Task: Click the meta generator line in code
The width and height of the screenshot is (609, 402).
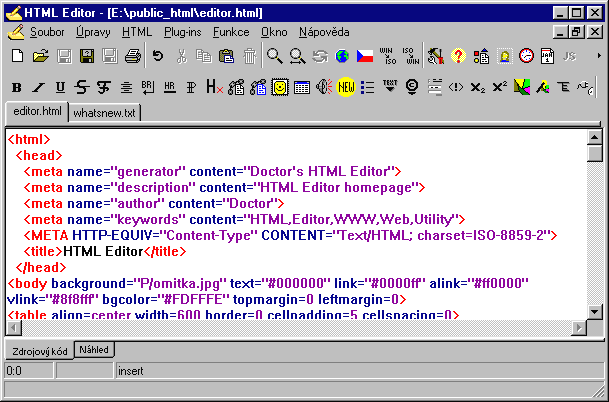Action: tap(212, 171)
